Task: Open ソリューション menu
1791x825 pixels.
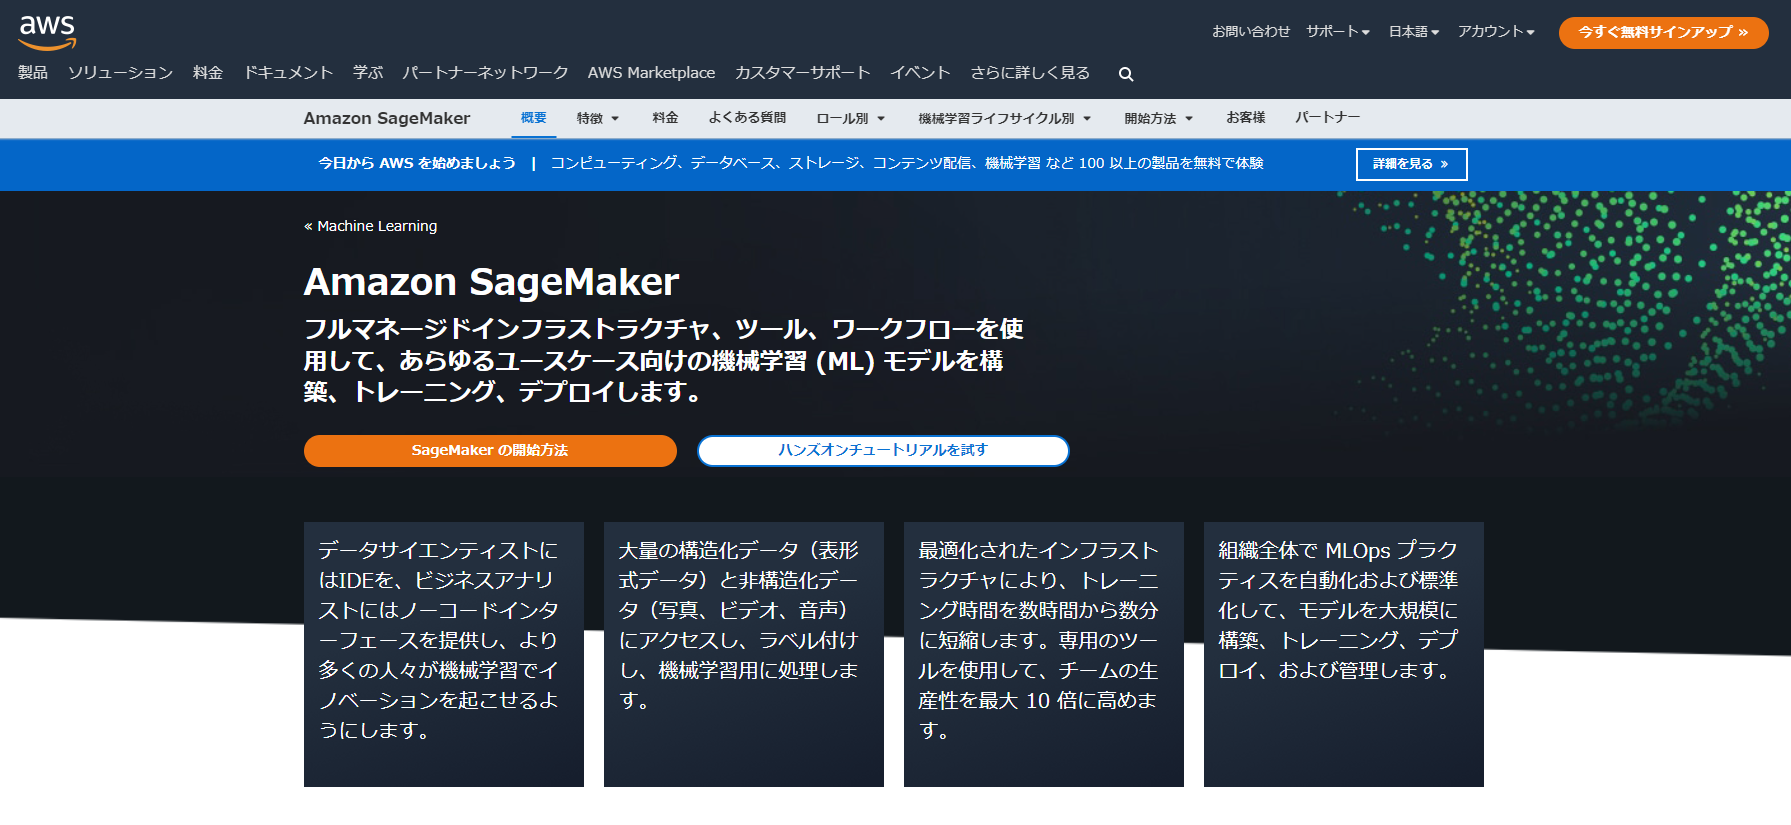Action: (120, 73)
